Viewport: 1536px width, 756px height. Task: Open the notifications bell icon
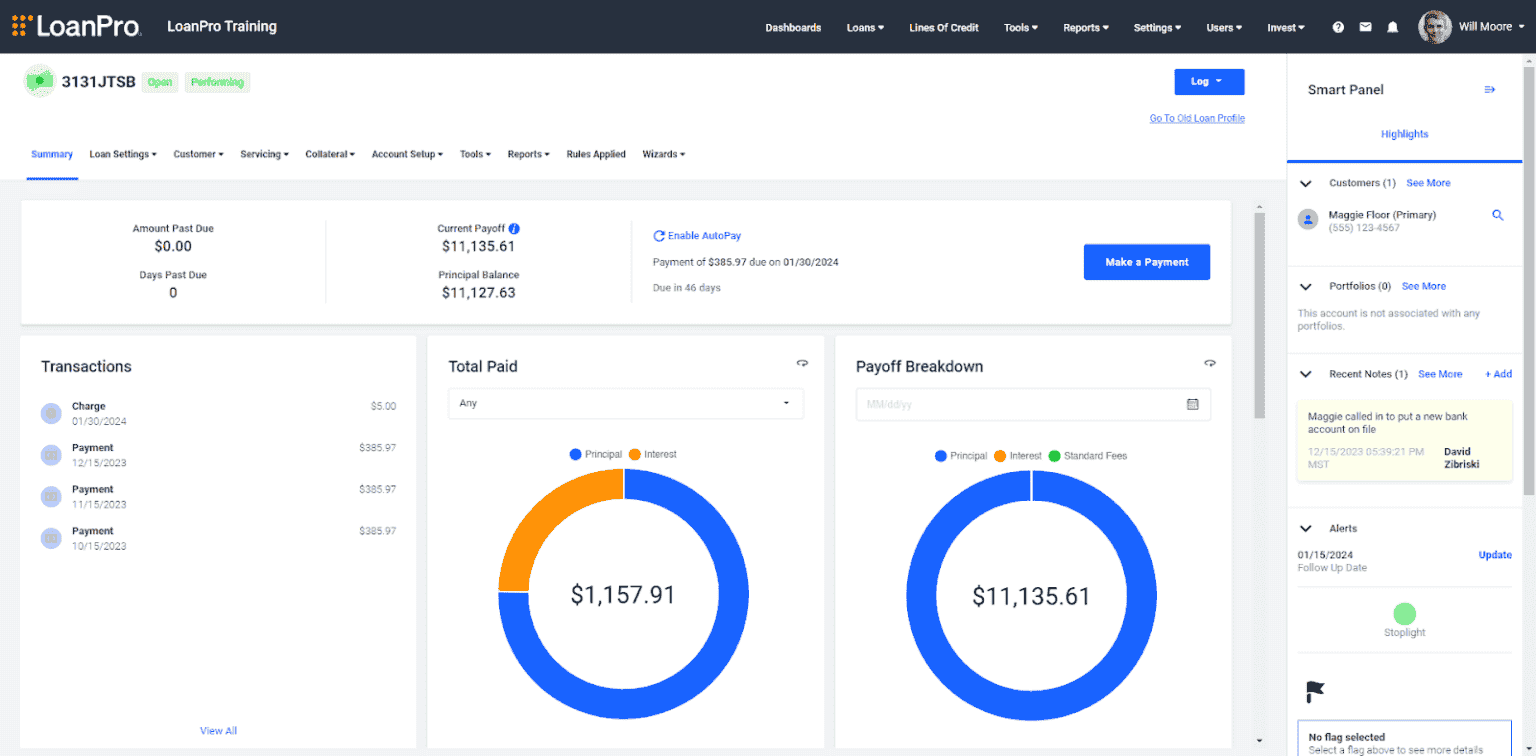1392,28
